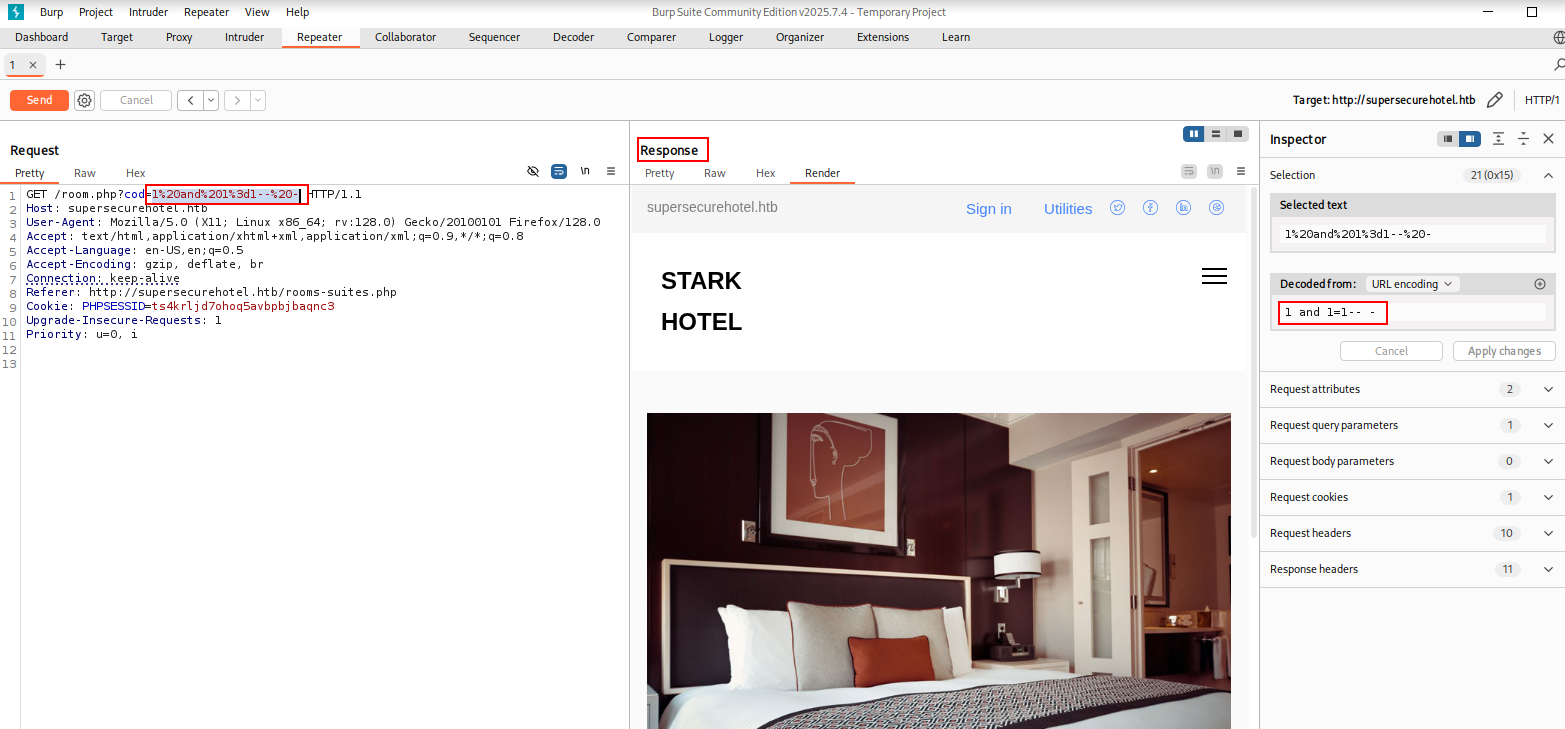The height and width of the screenshot is (729, 1565).
Task: Open Repeater settings gear icon
Action: click(x=85, y=100)
